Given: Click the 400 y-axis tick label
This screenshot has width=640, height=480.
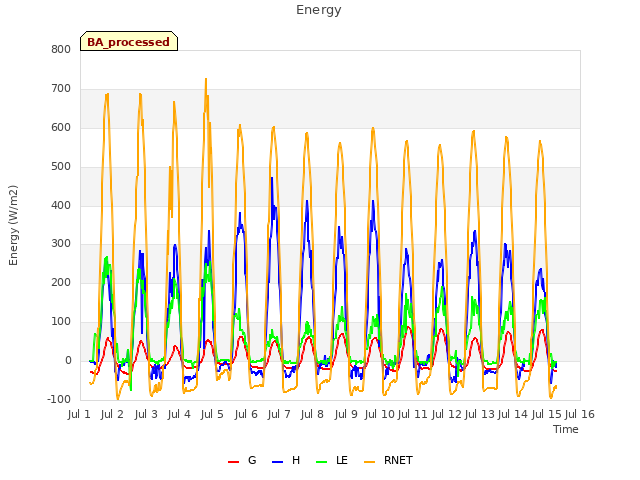Looking at the screenshot, I should coord(61,205).
